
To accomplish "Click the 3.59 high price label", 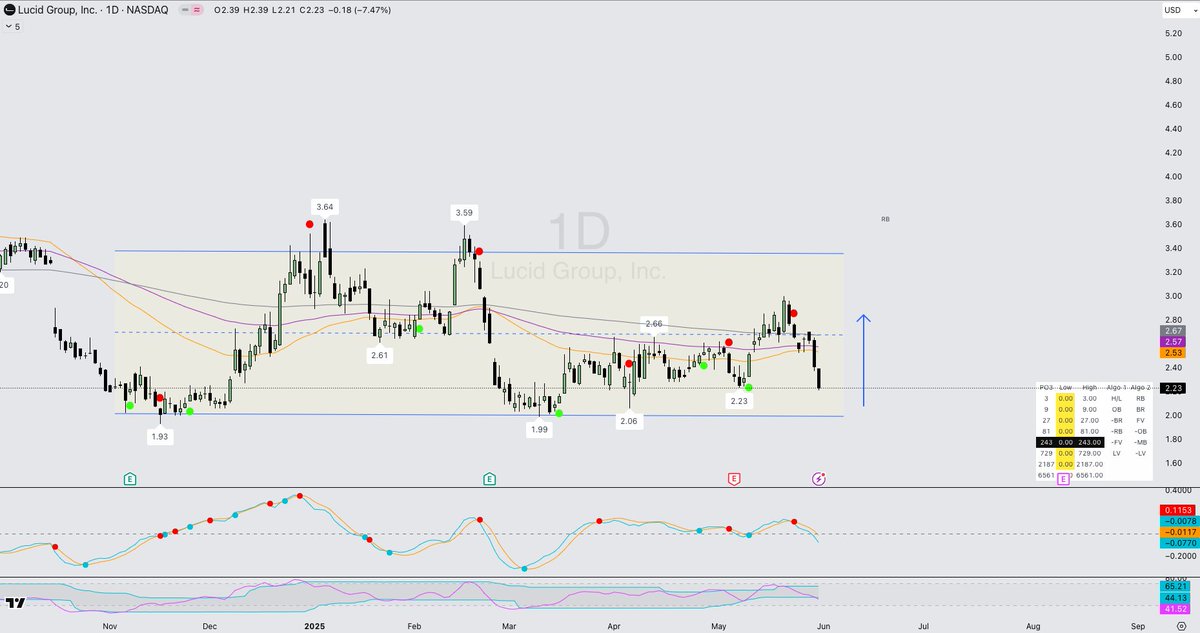I will click(464, 213).
